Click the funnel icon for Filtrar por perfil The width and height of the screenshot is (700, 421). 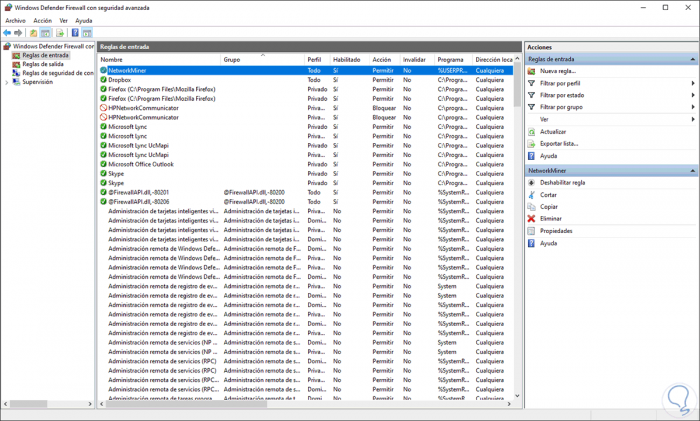531,83
